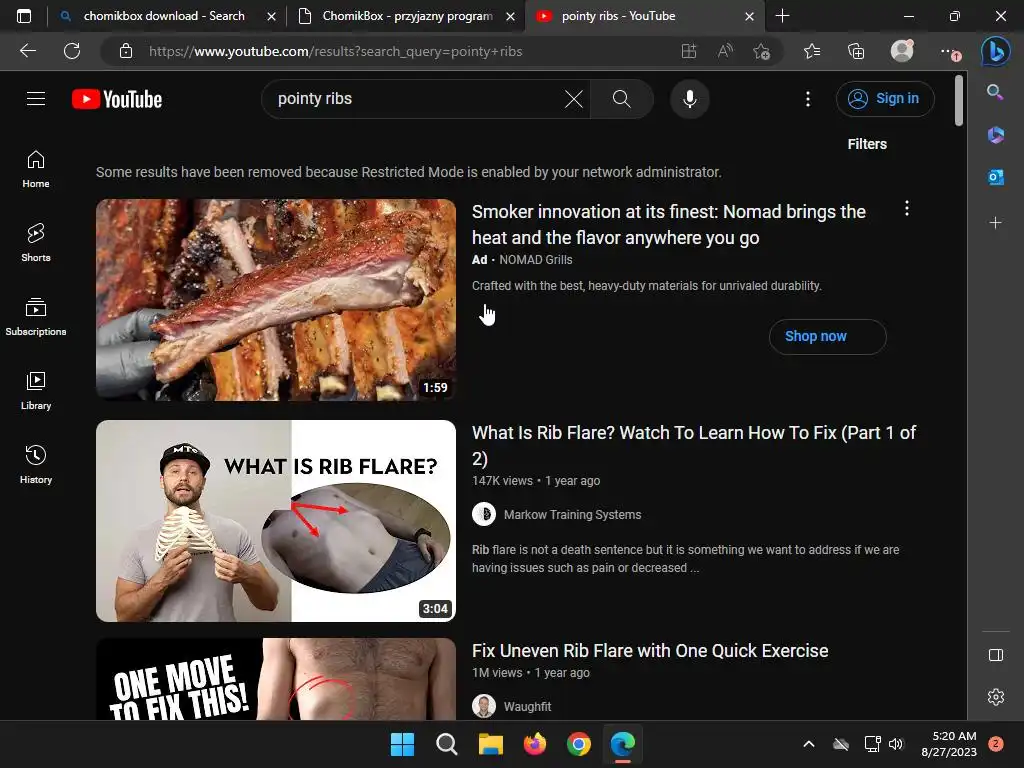1024x768 pixels.
Task: Click the Sign in button
Action: [x=885, y=99]
